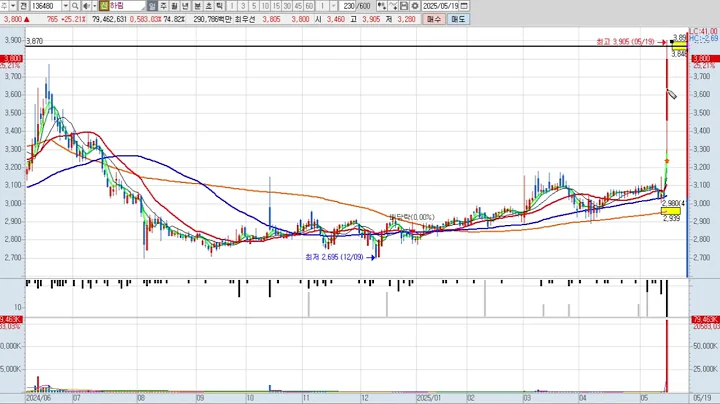Select the weekly 주 chart period
This screenshot has height=404, width=720.
(x=163, y=6)
